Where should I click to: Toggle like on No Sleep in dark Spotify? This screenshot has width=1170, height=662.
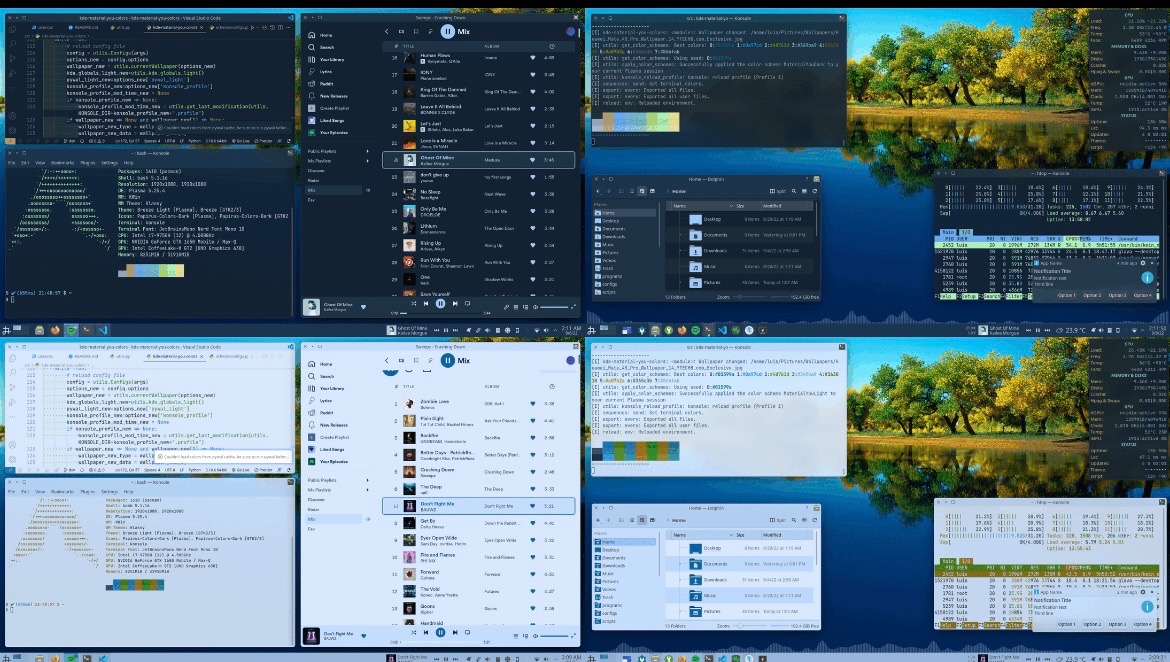tap(533, 194)
